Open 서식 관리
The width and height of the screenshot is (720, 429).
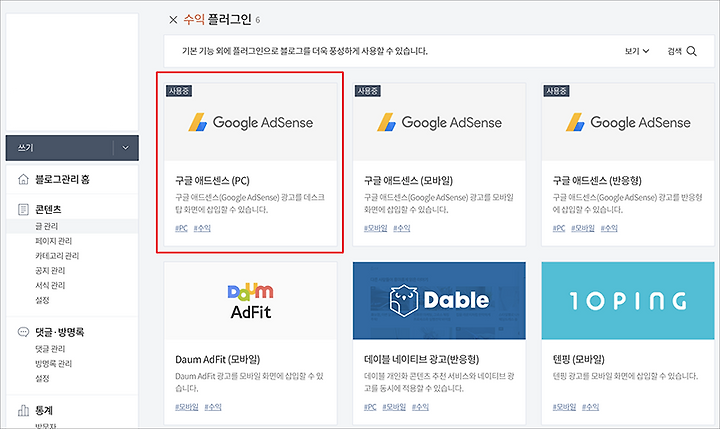point(50,285)
